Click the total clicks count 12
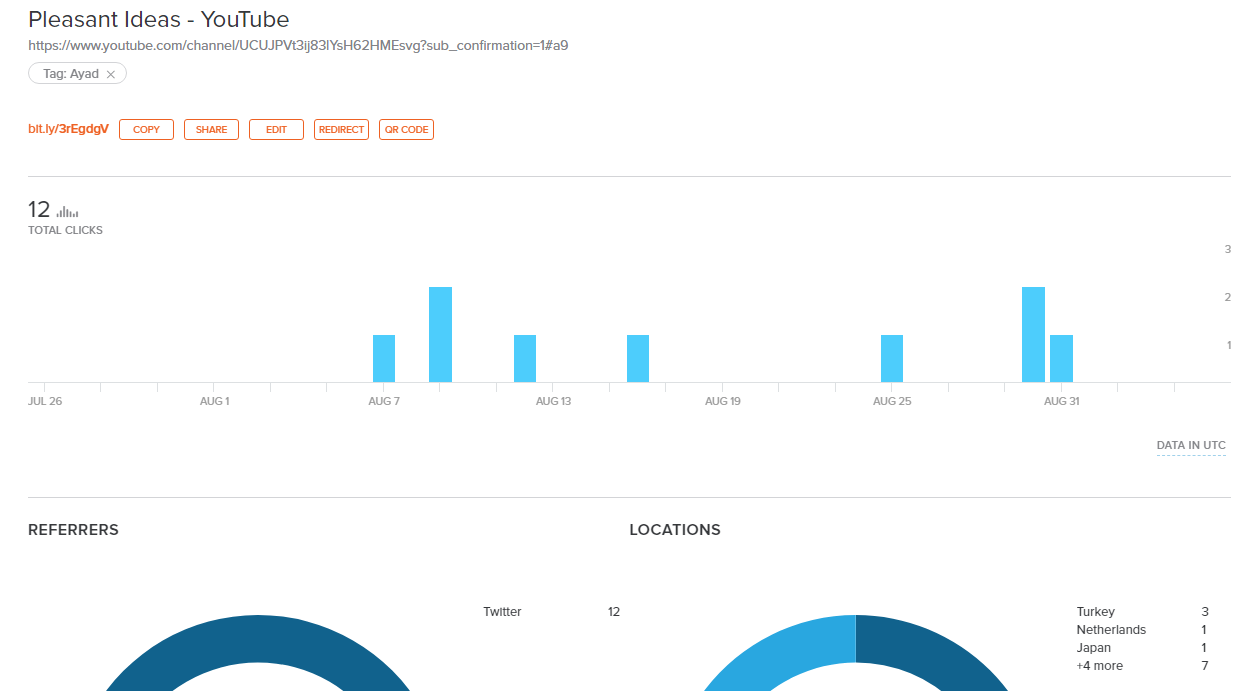This screenshot has height=691, width=1259. point(39,210)
